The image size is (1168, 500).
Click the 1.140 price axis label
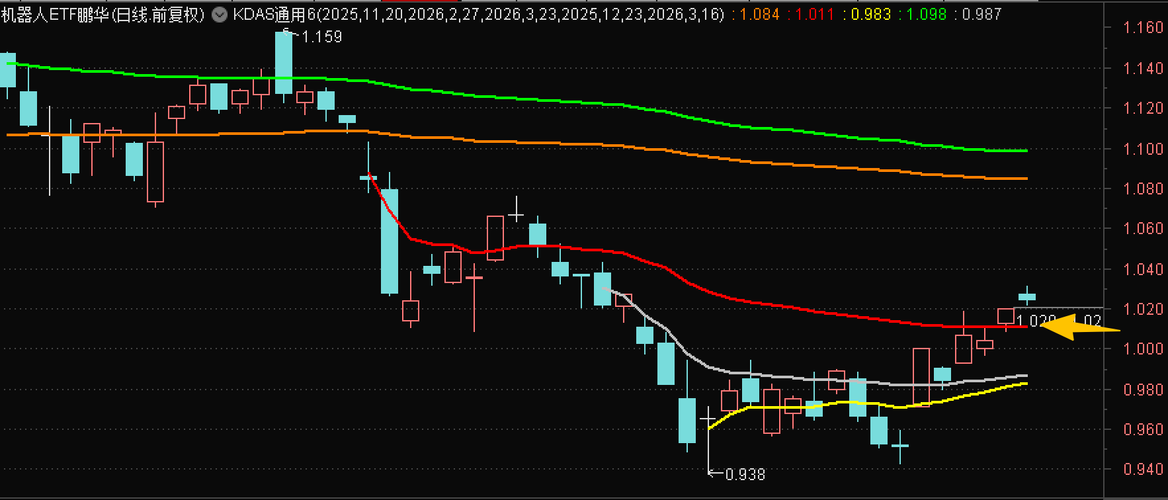click(1142, 69)
